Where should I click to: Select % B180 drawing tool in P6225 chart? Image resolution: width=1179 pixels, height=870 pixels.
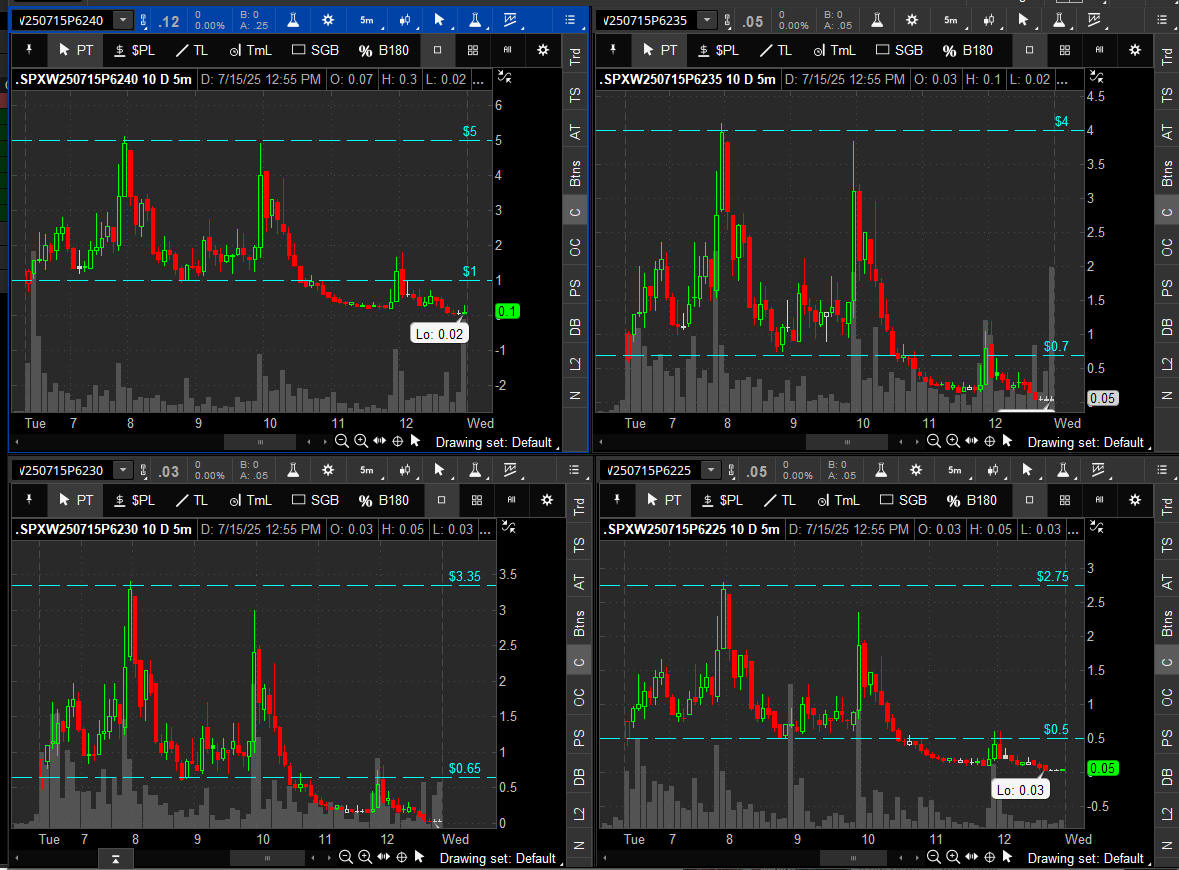coord(969,500)
